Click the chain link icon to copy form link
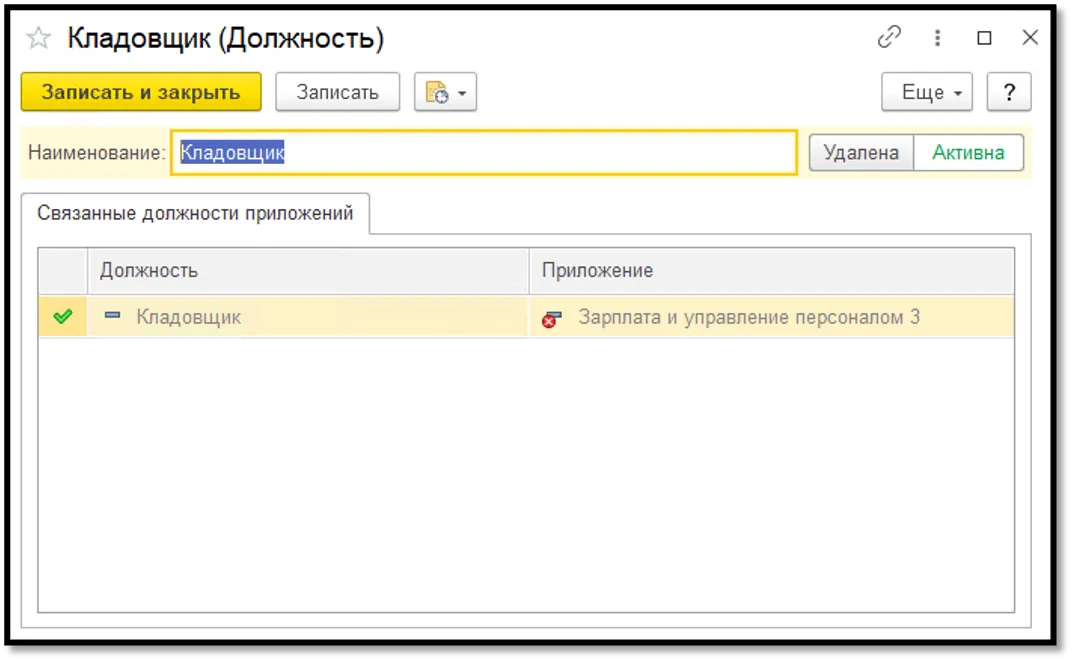Screen dimensions: 1072x660 click(x=889, y=36)
